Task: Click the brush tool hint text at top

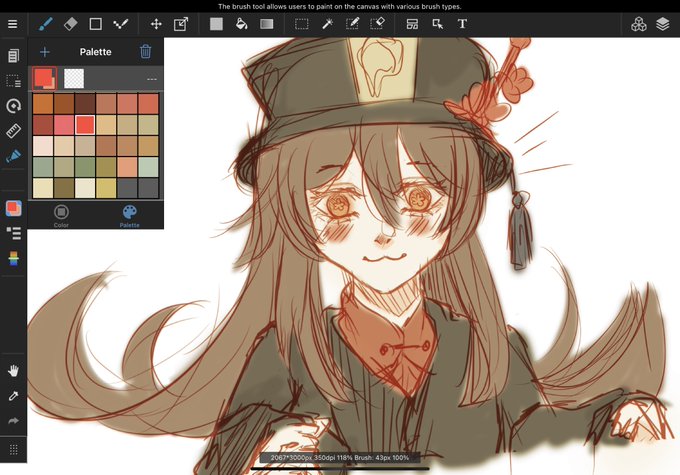Action: pos(340,7)
